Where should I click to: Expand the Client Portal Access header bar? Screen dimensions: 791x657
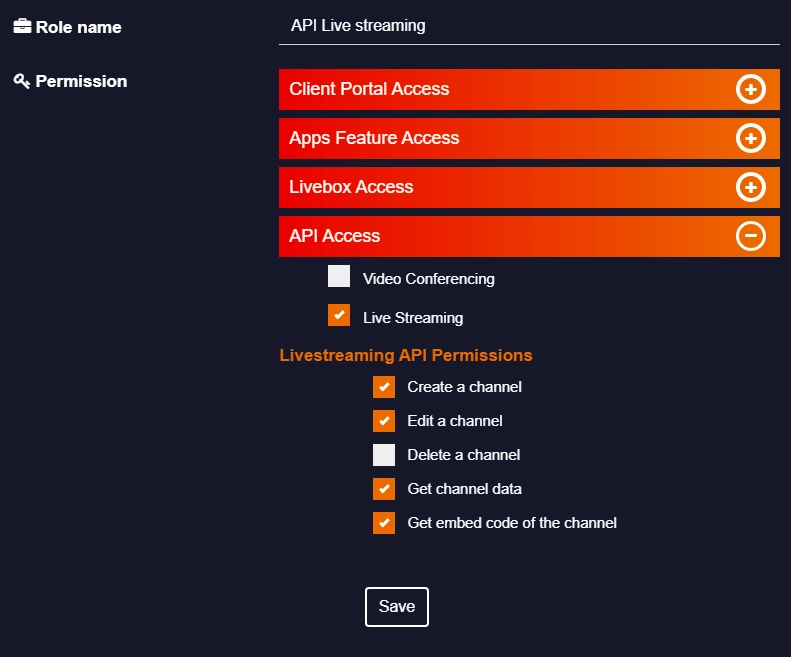(529, 89)
